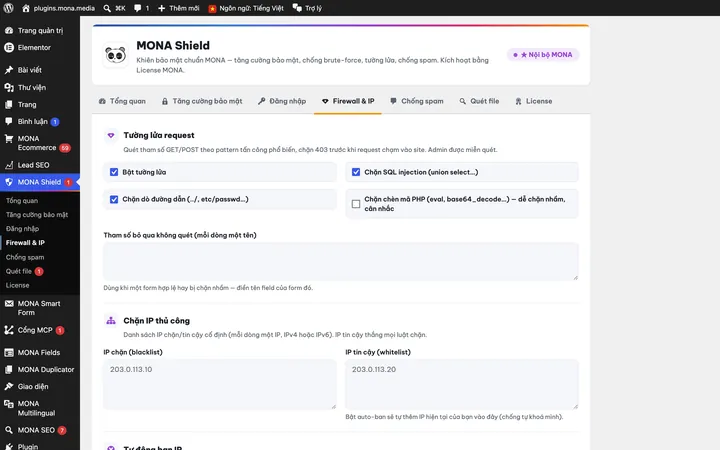The width and height of the screenshot is (720, 450).
Task: Open MONA Multilingual sidebar menu
Action: [40, 408]
